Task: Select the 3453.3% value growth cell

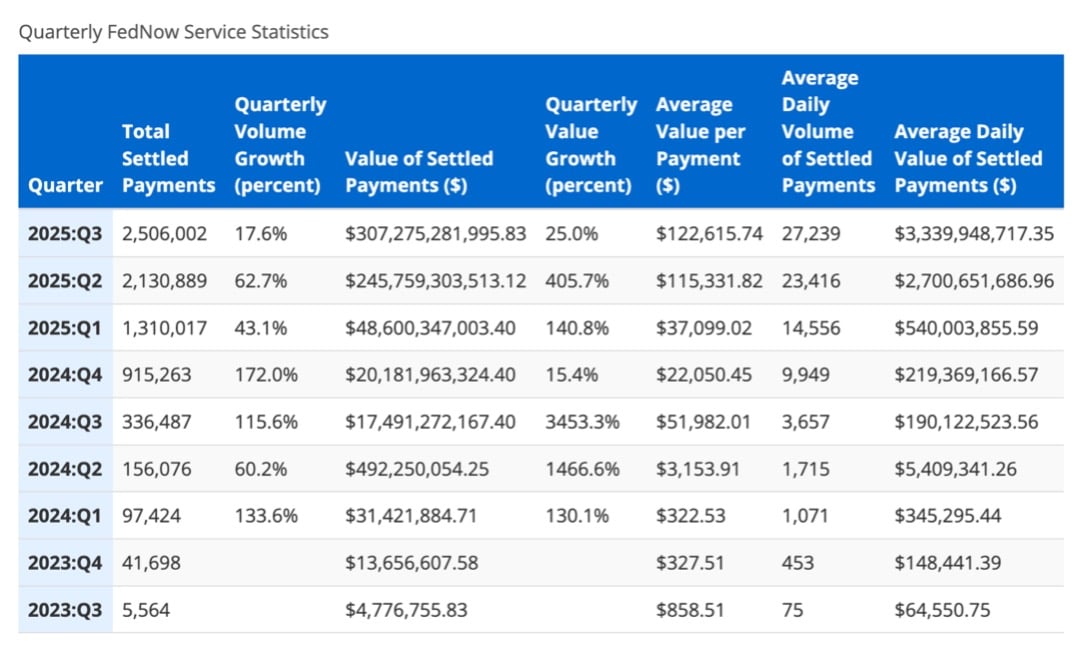Action: click(582, 422)
